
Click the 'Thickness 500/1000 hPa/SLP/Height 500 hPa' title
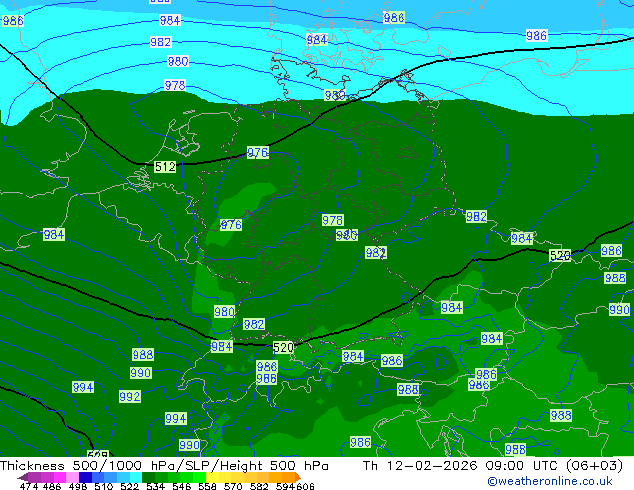tap(164, 466)
